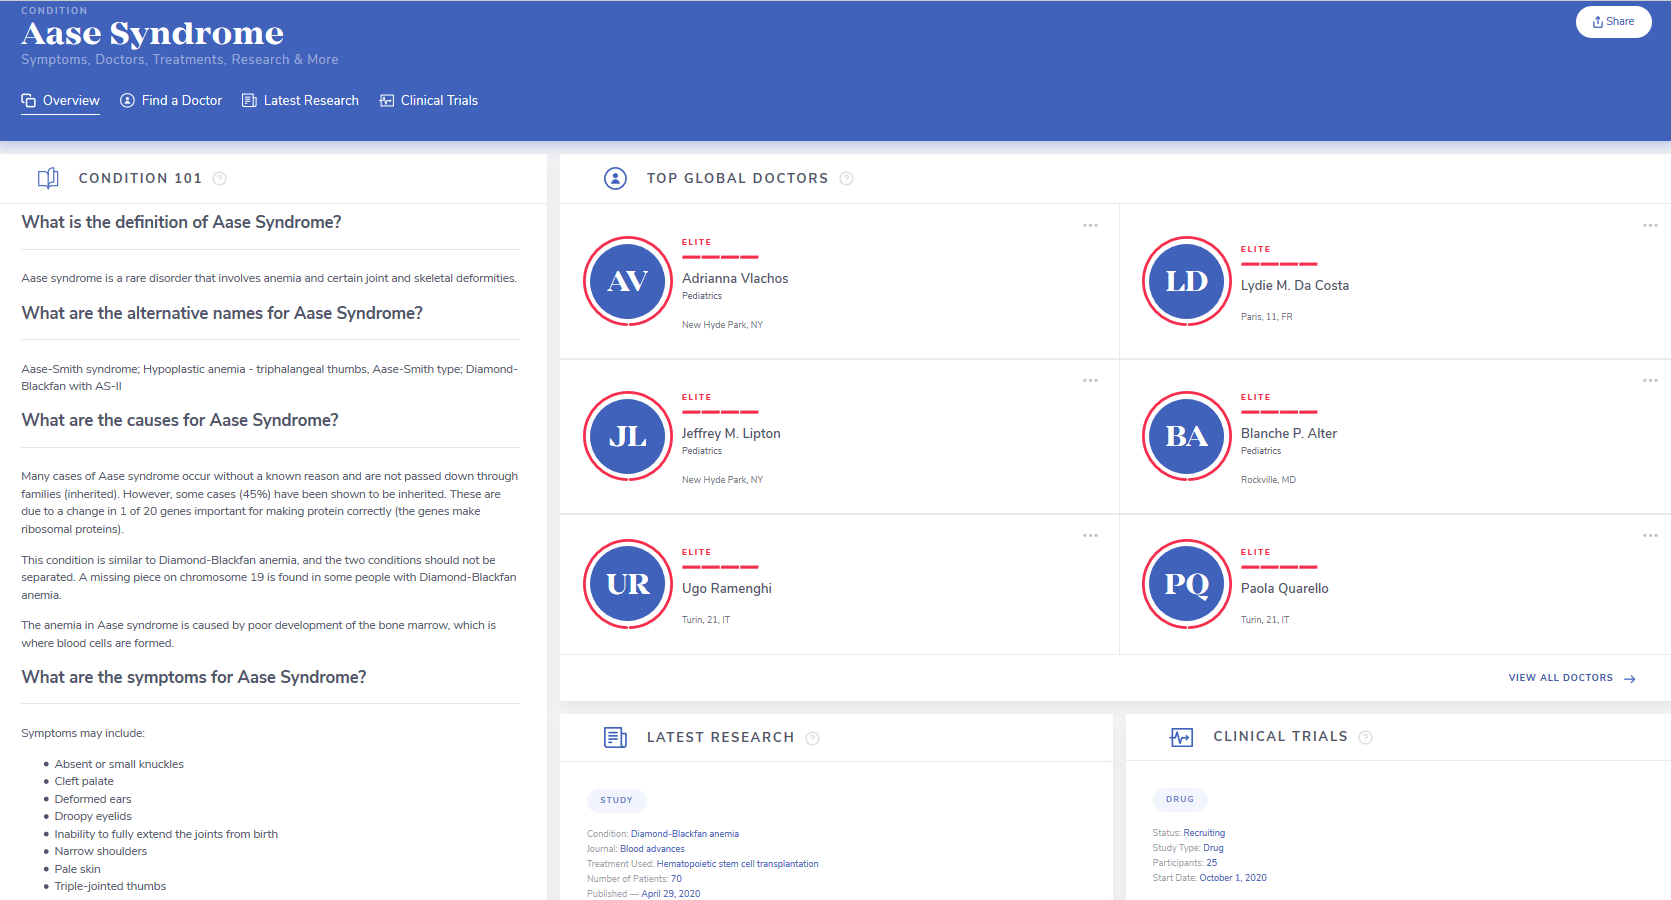This screenshot has width=1671, height=900.
Task: Expand three-dot menu for Jeffrey M. Lipton
Action: click(1090, 381)
